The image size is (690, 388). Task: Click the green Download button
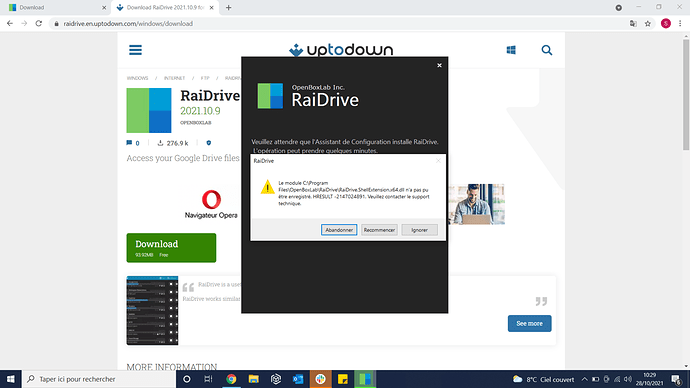click(x=171, y=248)
